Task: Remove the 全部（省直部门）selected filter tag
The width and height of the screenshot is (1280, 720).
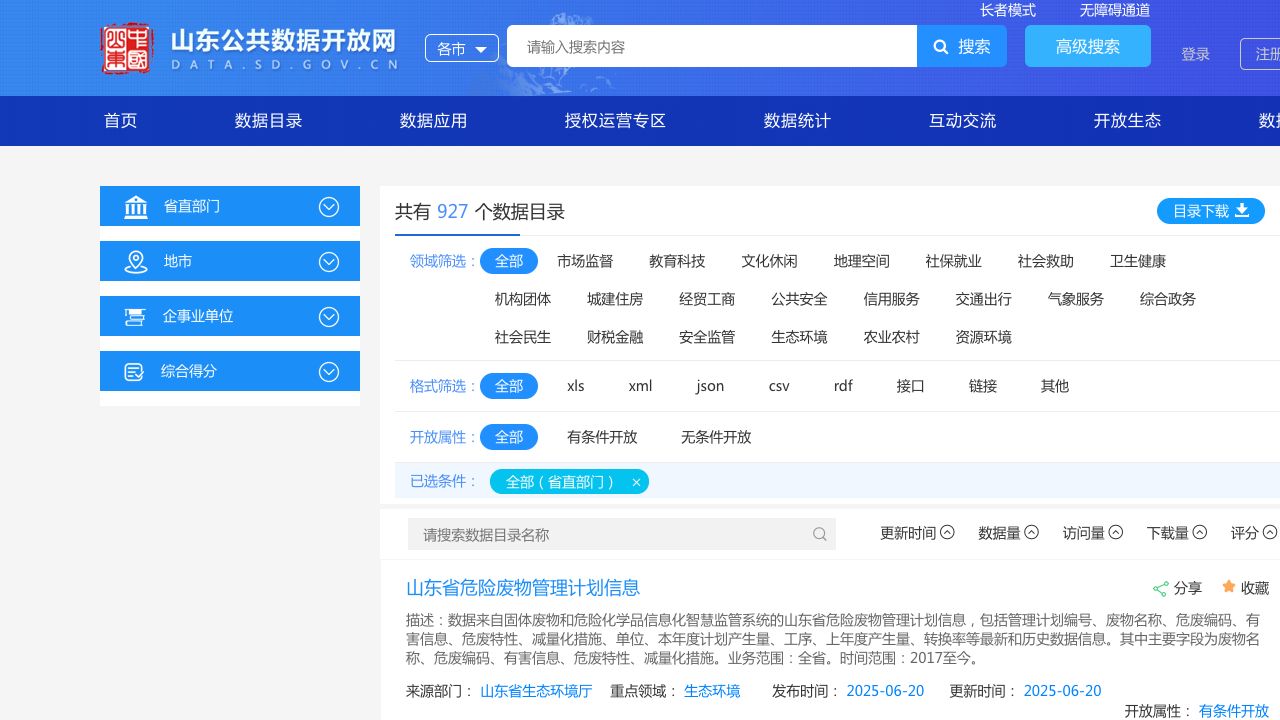Action: [x=636, y=482]
